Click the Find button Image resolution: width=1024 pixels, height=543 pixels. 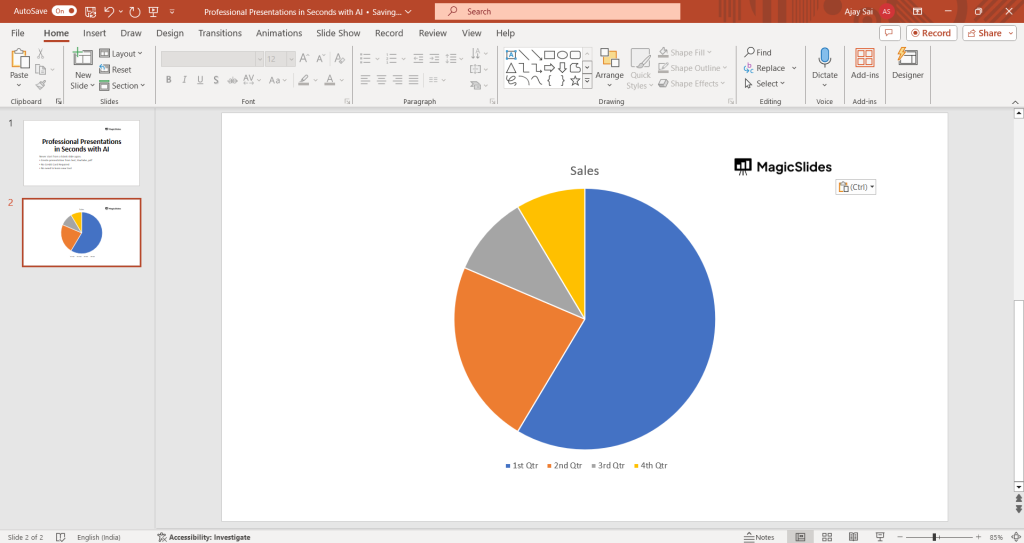pyautogui.click(x=758, y=52)
